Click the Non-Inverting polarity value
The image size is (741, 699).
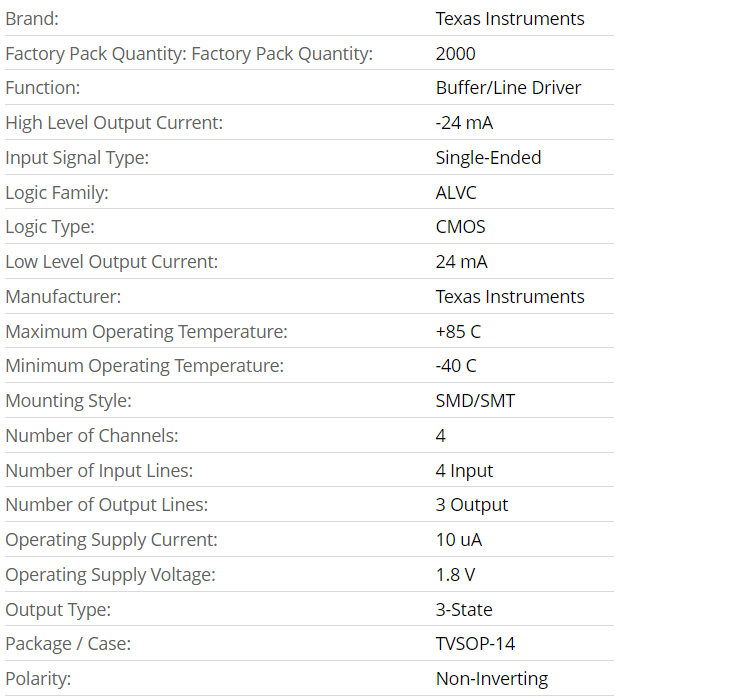pyautogui.click(x=492, y=679)
